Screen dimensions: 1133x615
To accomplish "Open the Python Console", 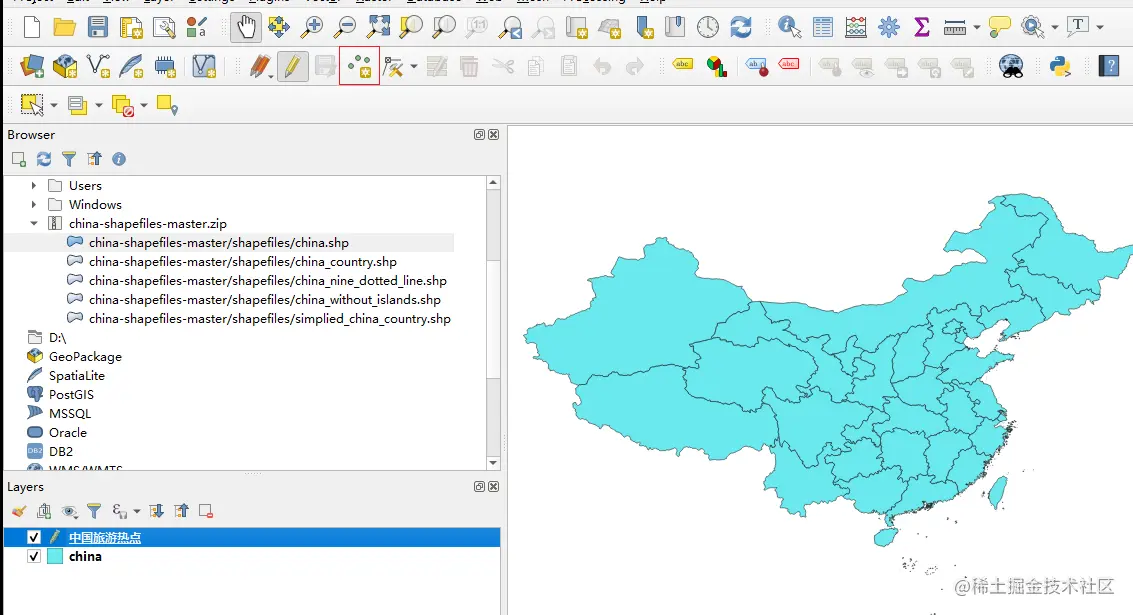I will 1059,66.
